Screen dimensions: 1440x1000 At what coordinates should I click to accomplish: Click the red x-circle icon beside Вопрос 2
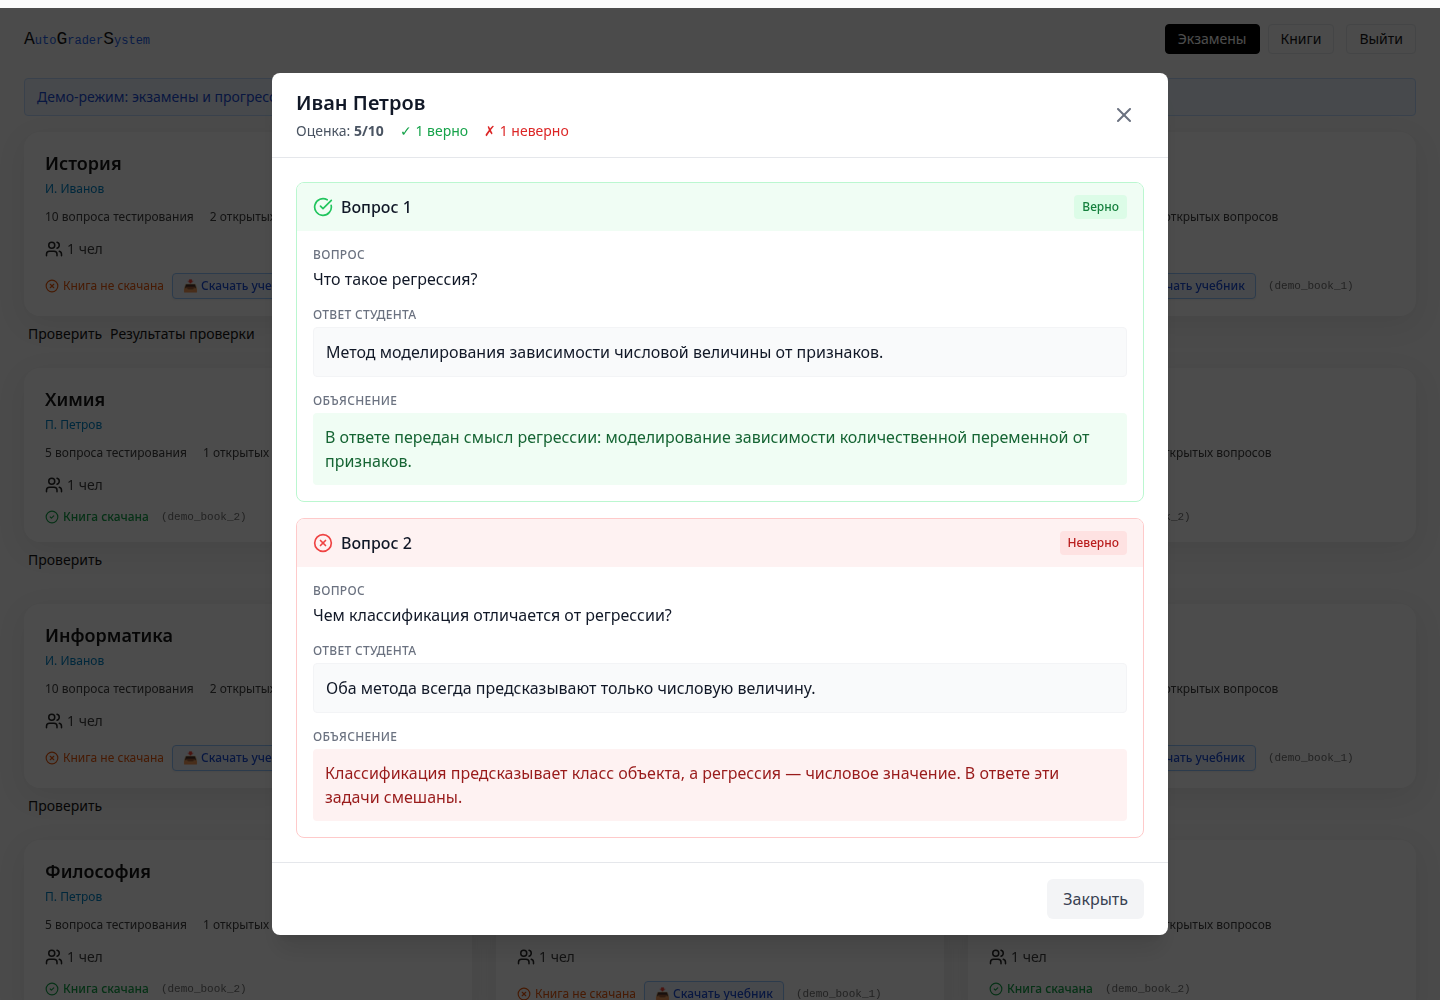coord(323,543)
